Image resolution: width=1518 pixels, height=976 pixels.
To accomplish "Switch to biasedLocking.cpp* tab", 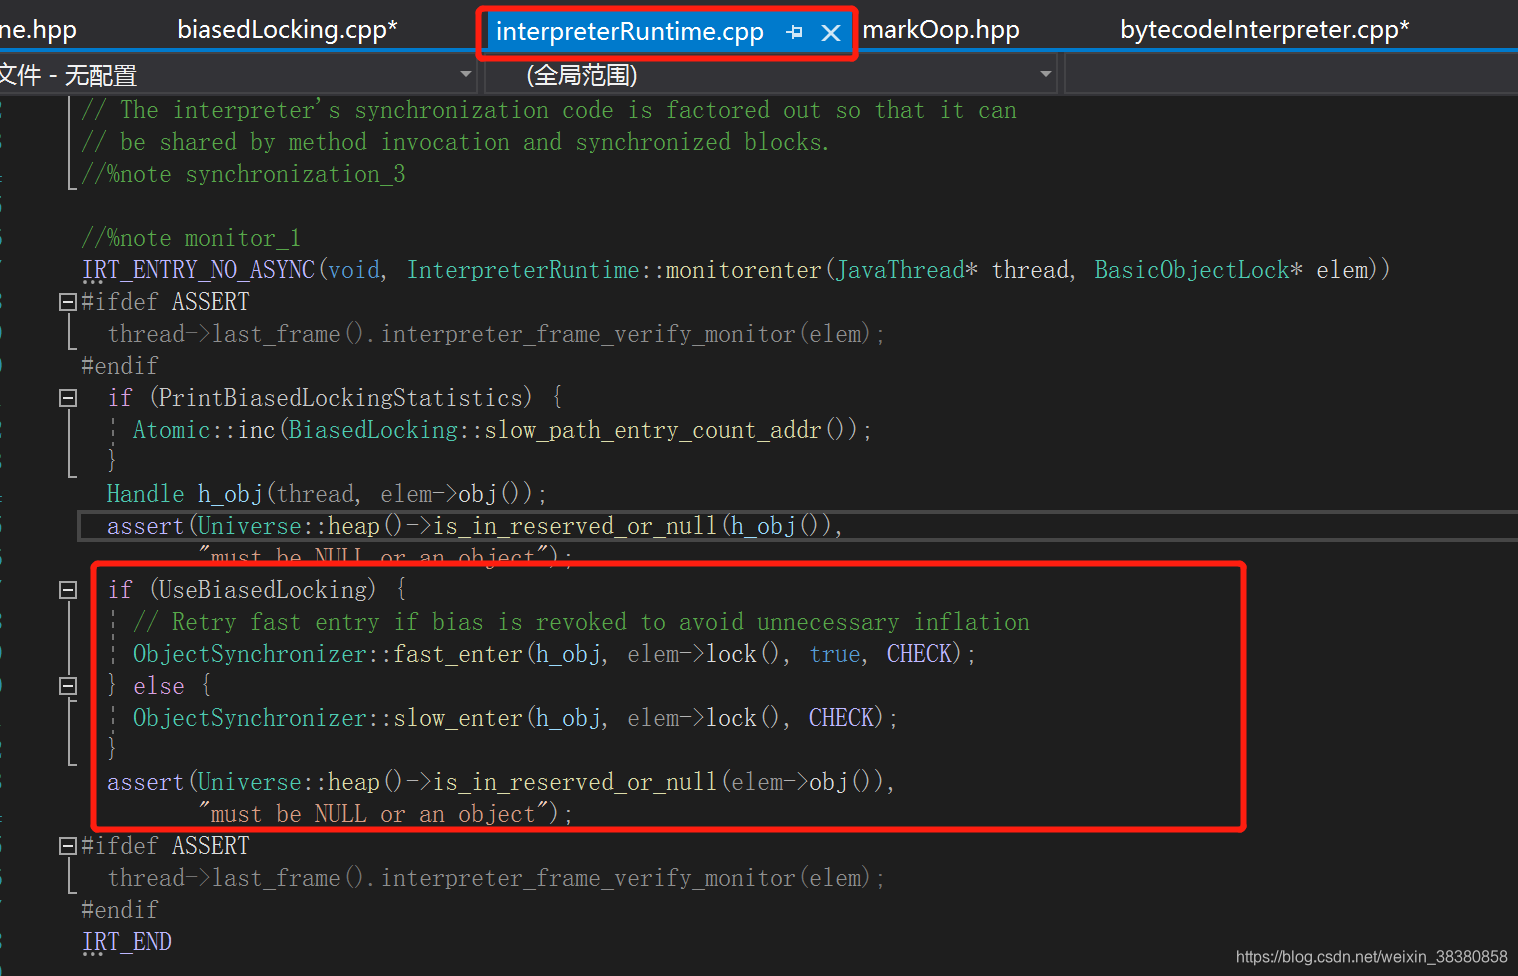I will (287, 29).
